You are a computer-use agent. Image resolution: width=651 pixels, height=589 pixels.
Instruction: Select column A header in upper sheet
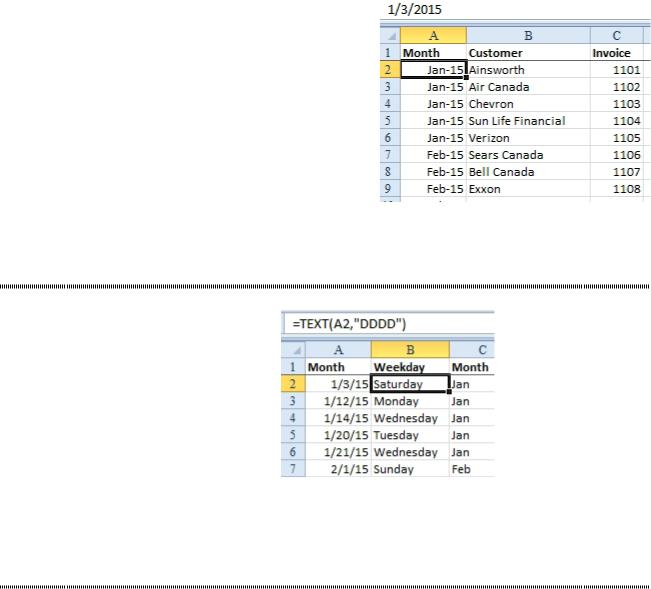pyautogui.click(x=433, y=36)
